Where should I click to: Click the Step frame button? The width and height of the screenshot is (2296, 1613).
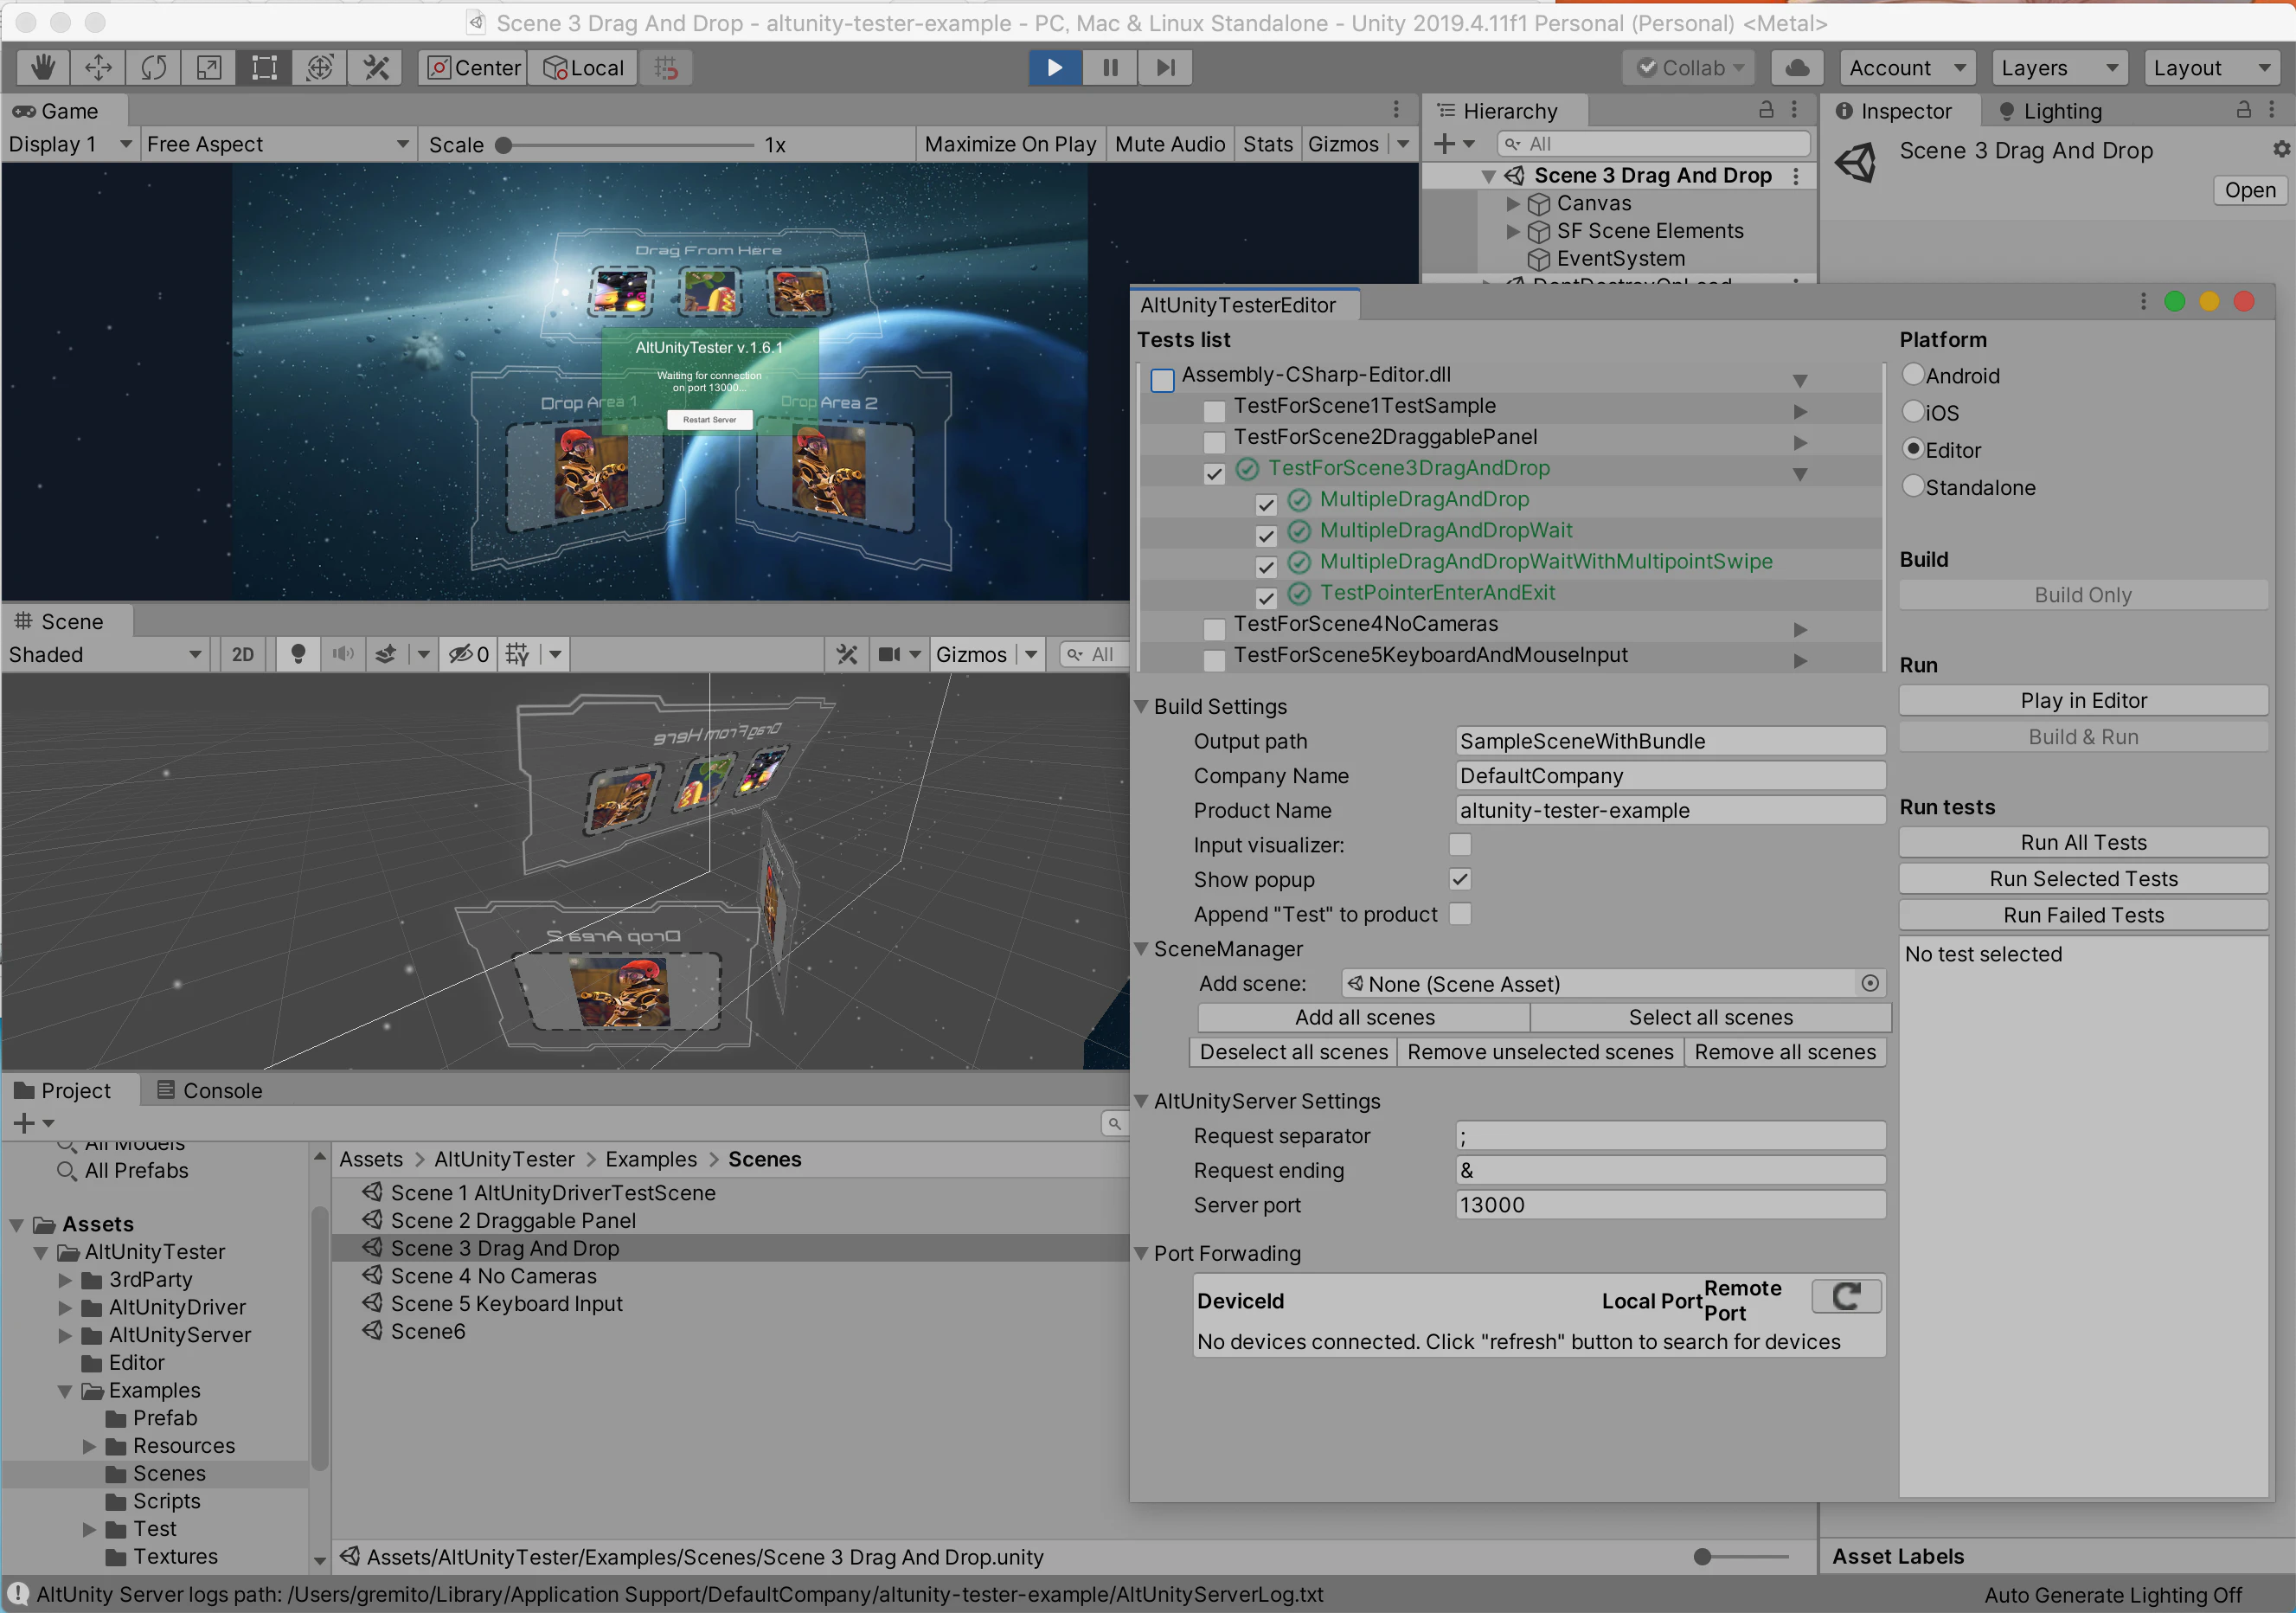1165,68
